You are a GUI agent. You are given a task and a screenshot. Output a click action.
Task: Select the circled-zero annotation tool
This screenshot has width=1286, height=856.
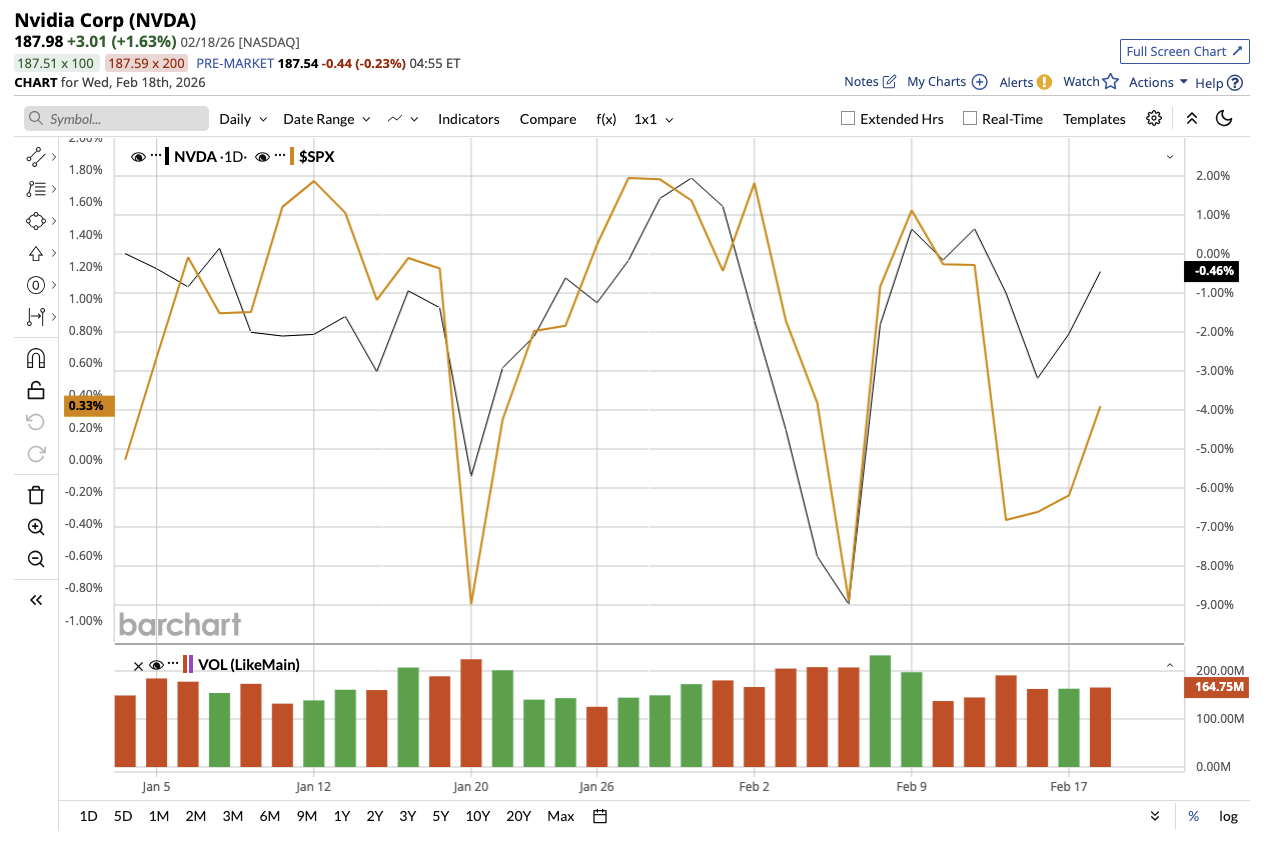(36, 285)
